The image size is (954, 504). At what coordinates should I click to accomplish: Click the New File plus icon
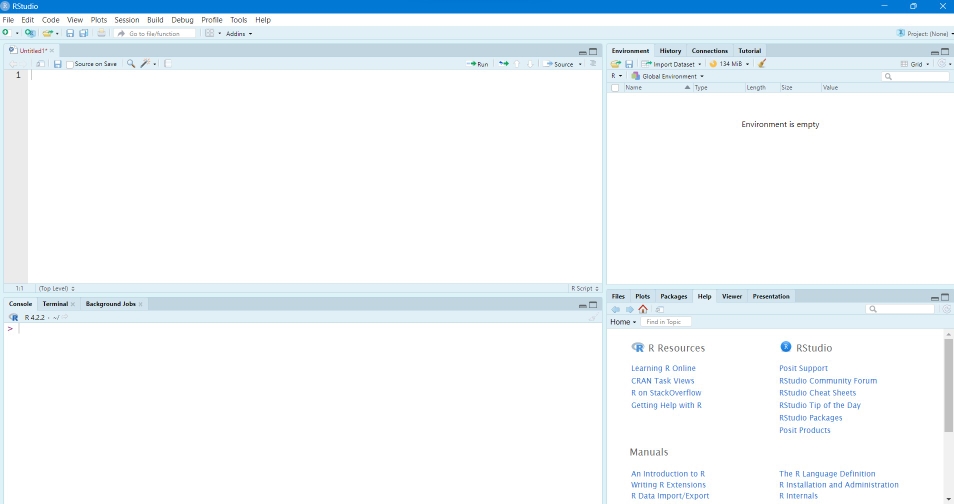point(6,33)
